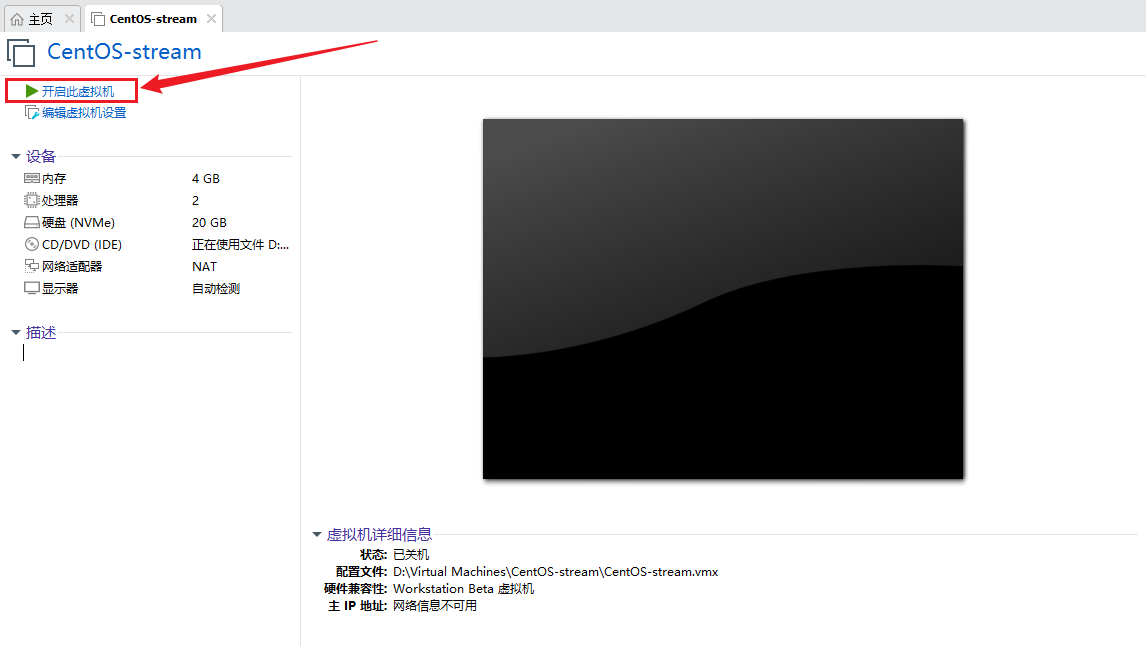
Task: Click the 20 GB disk size value
Action: [209, 222]
